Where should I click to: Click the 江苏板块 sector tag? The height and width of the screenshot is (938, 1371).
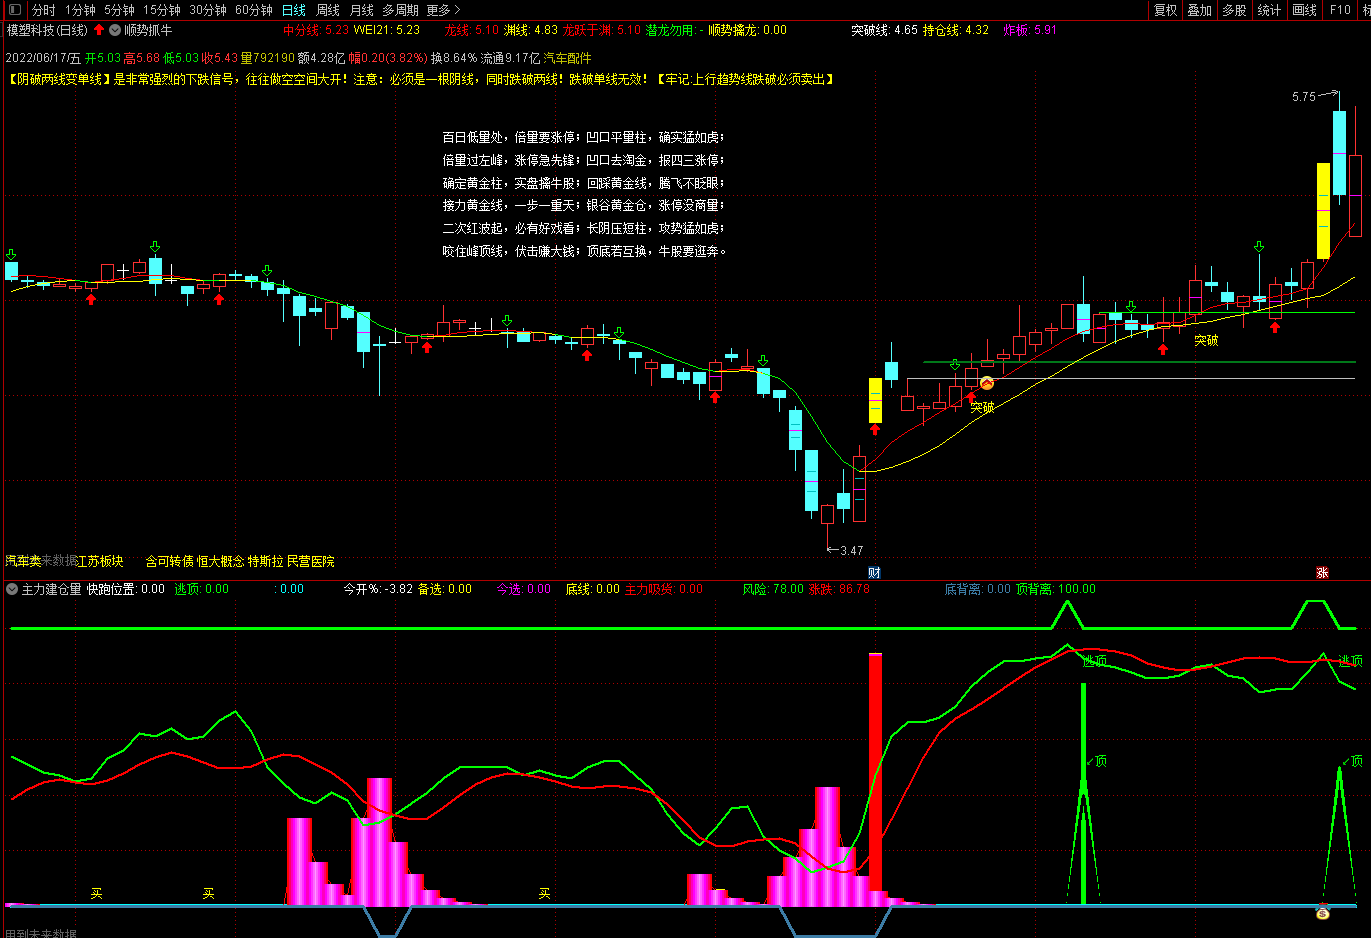(100, 561)
